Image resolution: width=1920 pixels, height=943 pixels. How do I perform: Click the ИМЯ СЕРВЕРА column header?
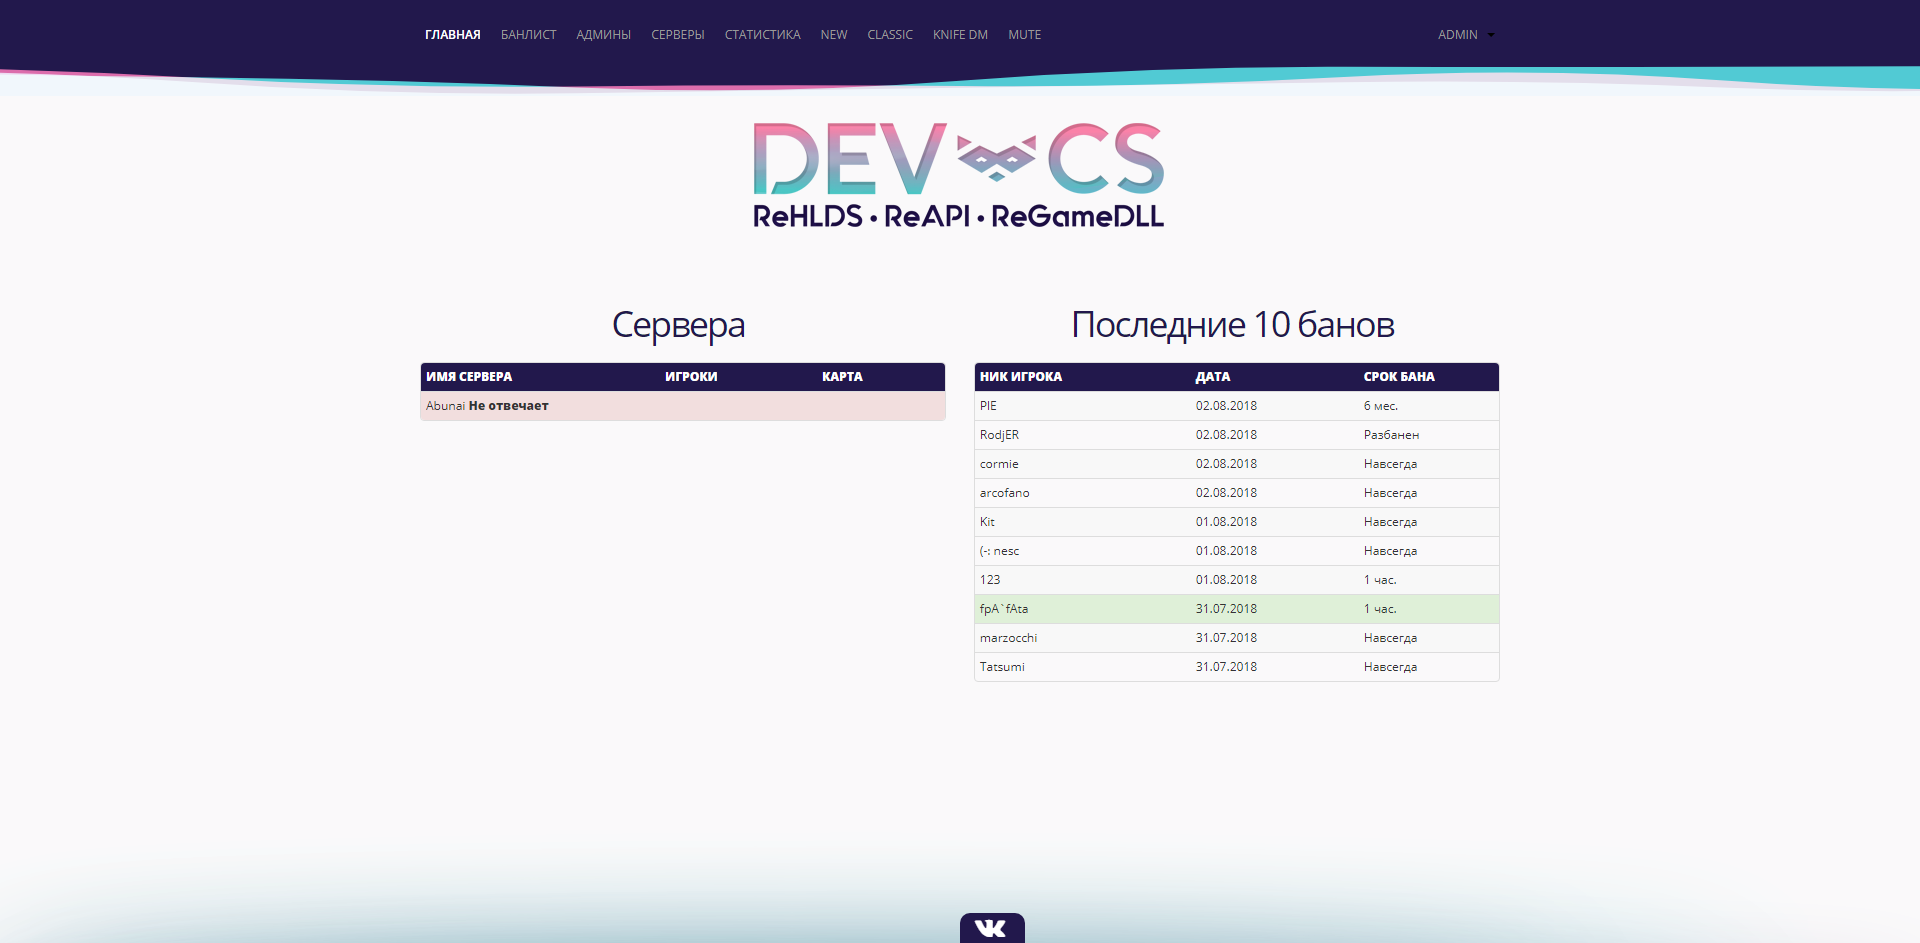(469, 377)
